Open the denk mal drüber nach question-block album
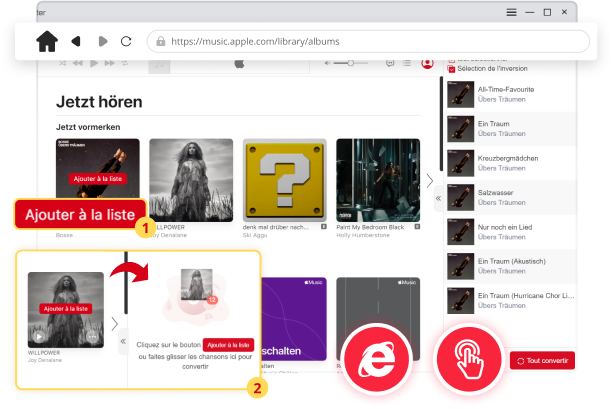 tap(285, 180)
